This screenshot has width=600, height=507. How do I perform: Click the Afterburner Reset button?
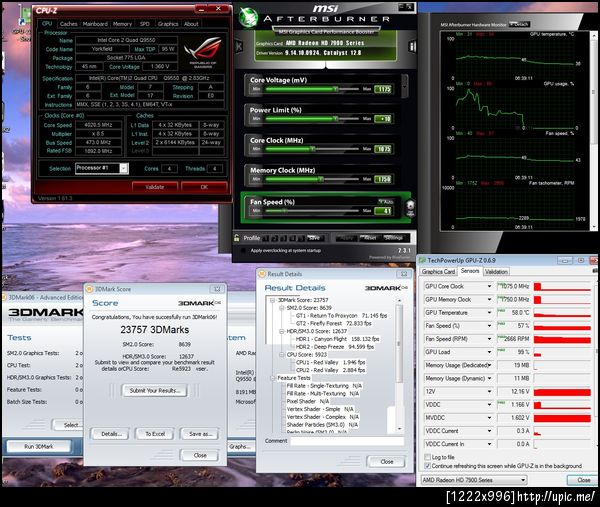(369, 238)
